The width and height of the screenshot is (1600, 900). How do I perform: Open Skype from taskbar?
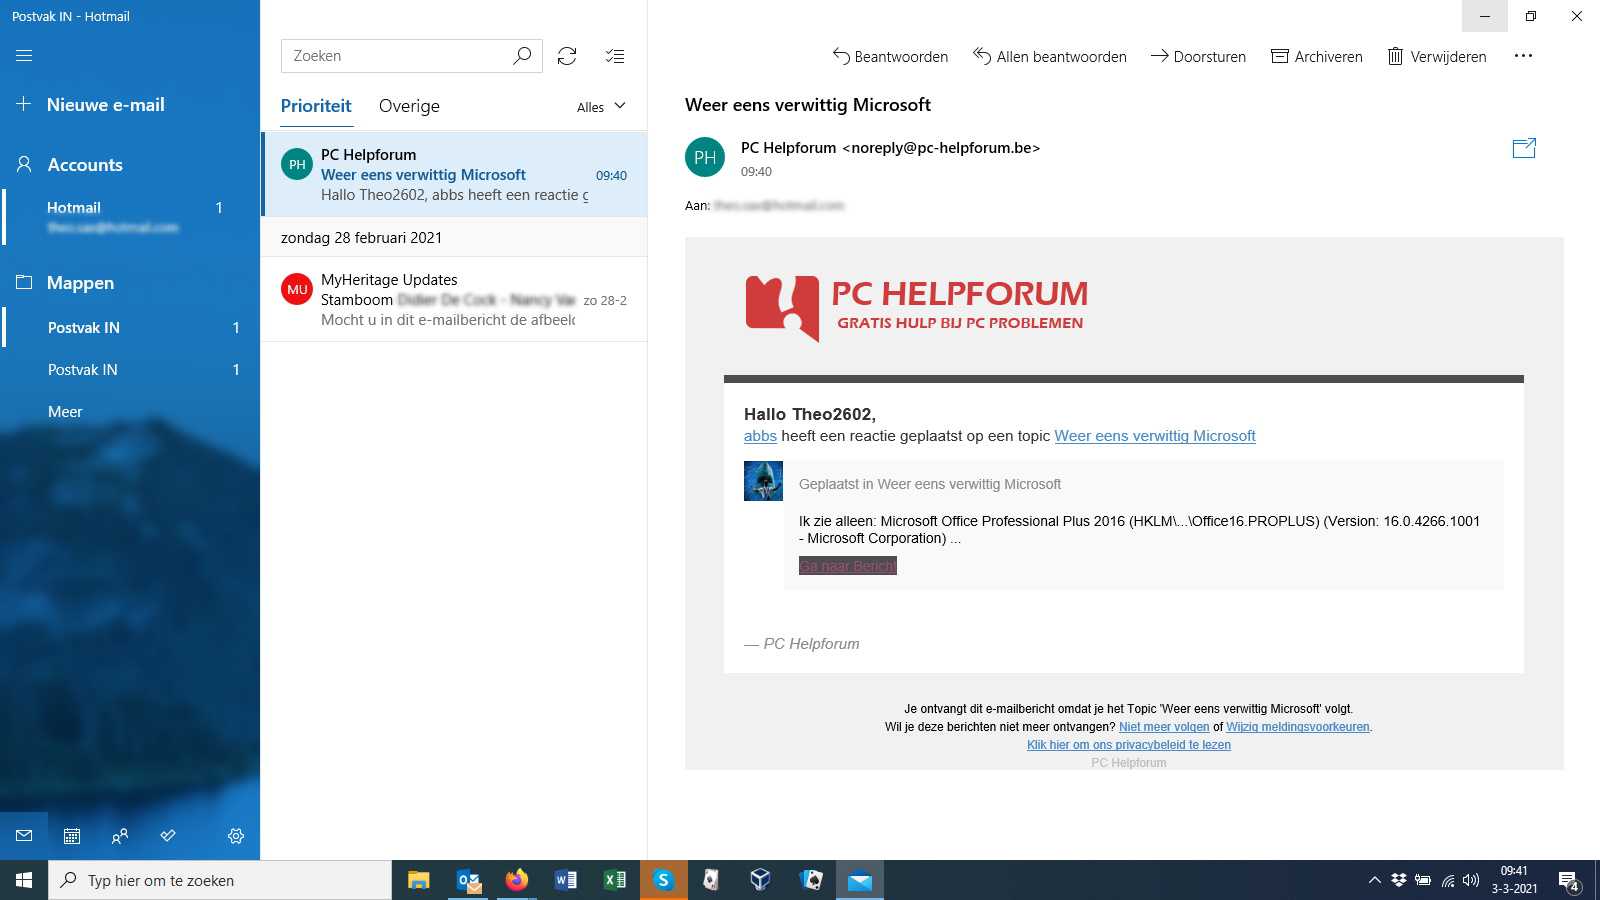pyautogui.click(x=663, y=880)
